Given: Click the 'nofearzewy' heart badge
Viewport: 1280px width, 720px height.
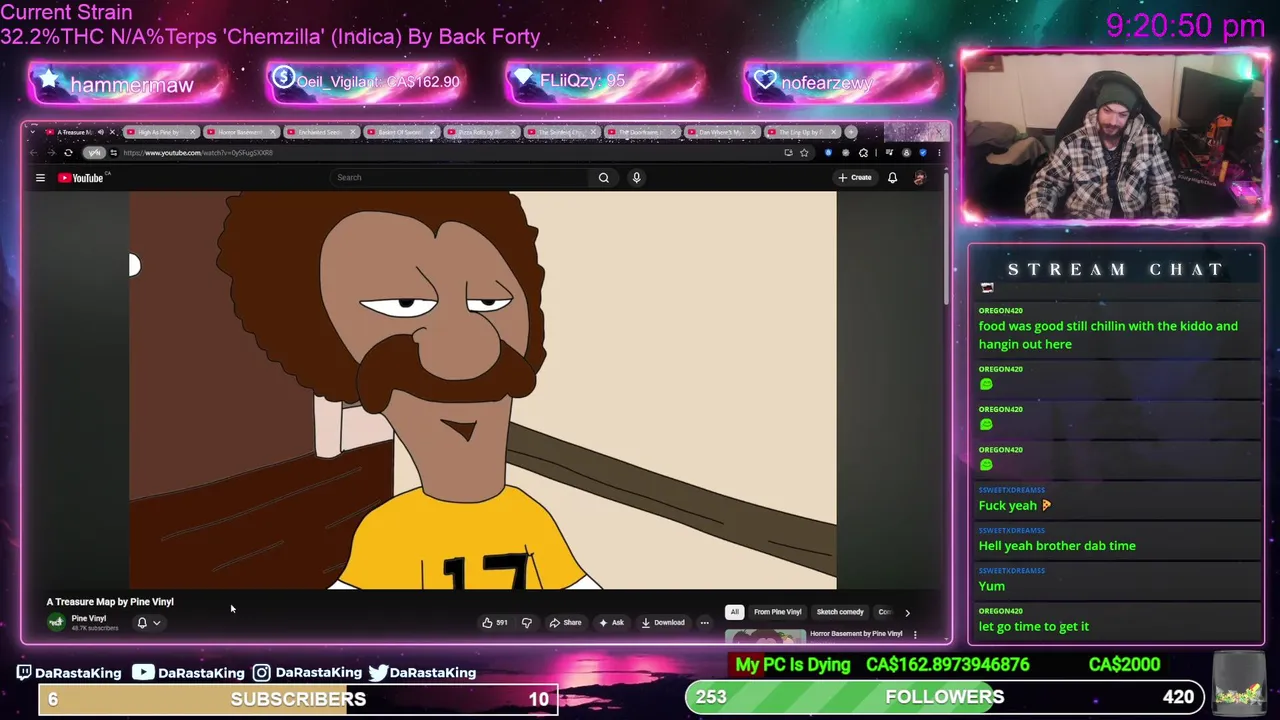Looking at the screenshot, I should coord(843,83).
